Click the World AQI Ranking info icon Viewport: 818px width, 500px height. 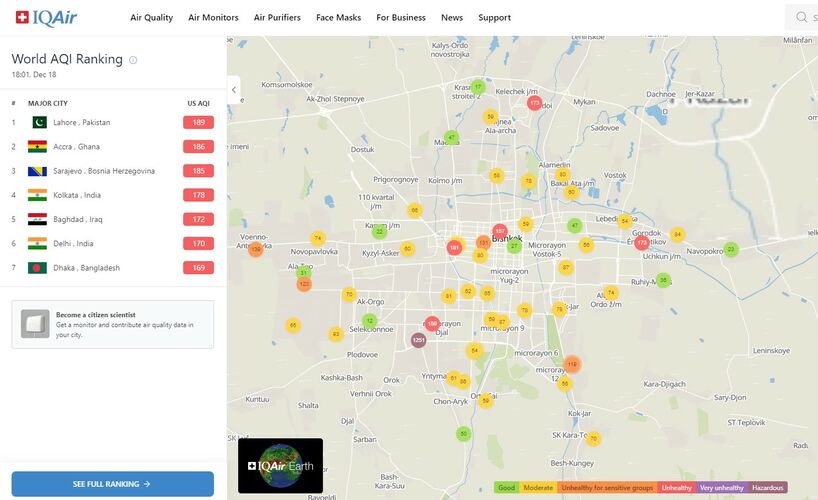[133, 60]
